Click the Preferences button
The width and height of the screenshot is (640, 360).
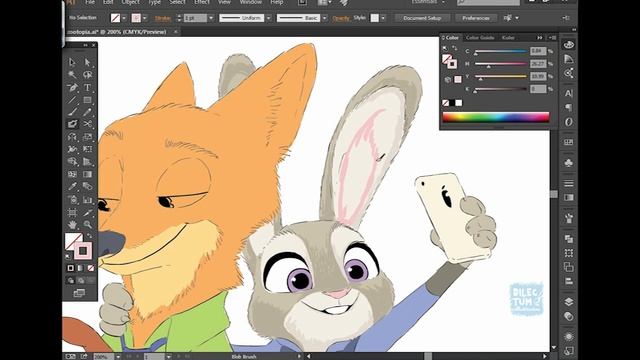pos(476,18)
